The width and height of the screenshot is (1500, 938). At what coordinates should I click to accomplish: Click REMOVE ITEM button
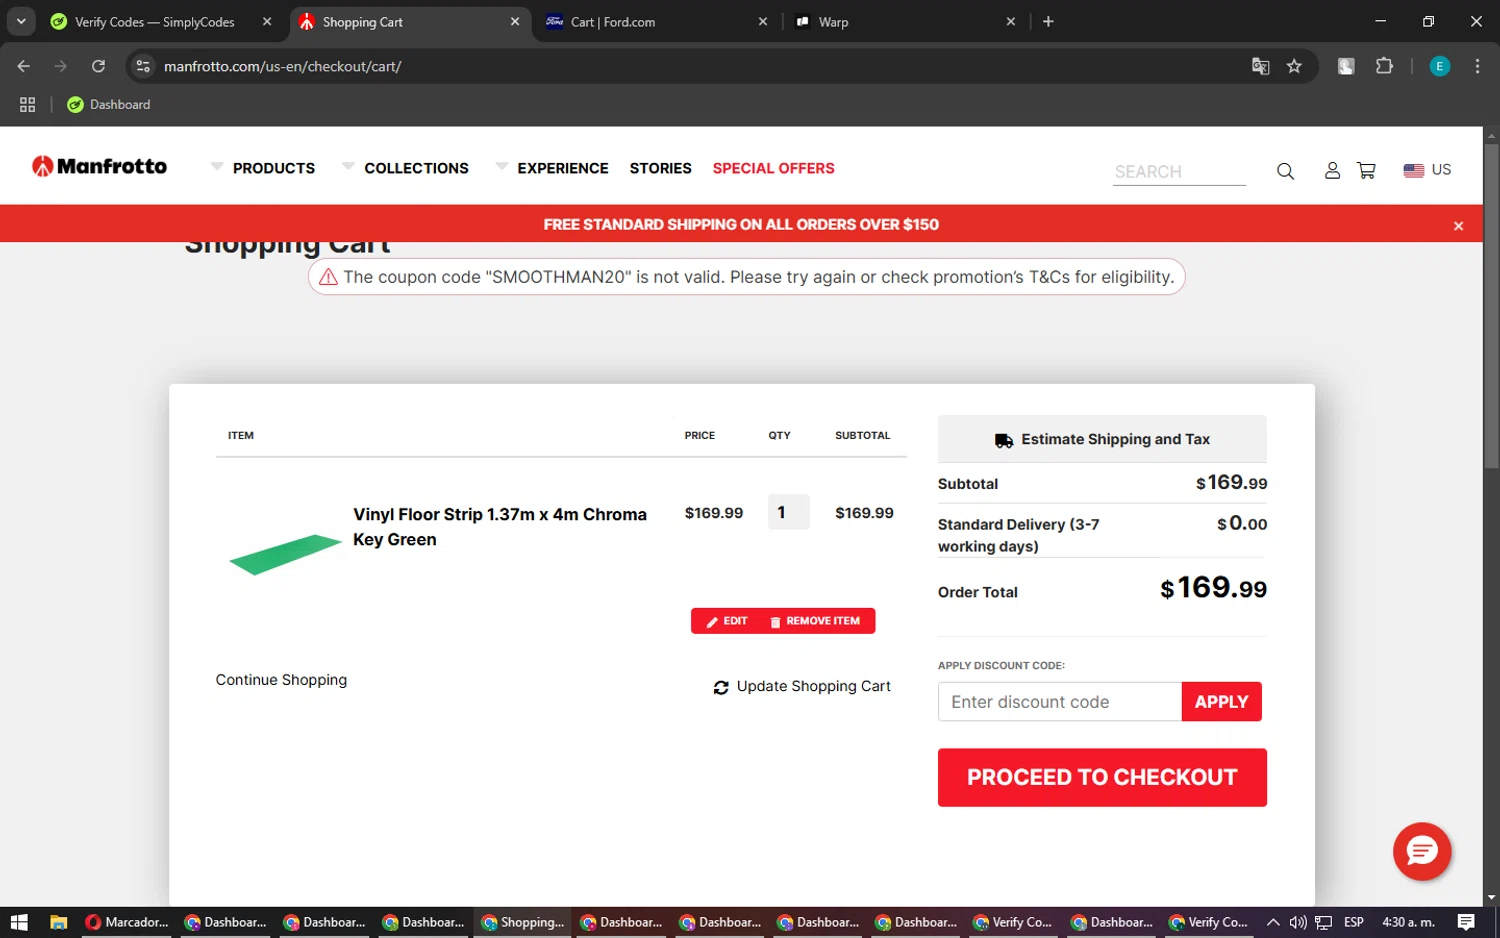tap(815, 621)
